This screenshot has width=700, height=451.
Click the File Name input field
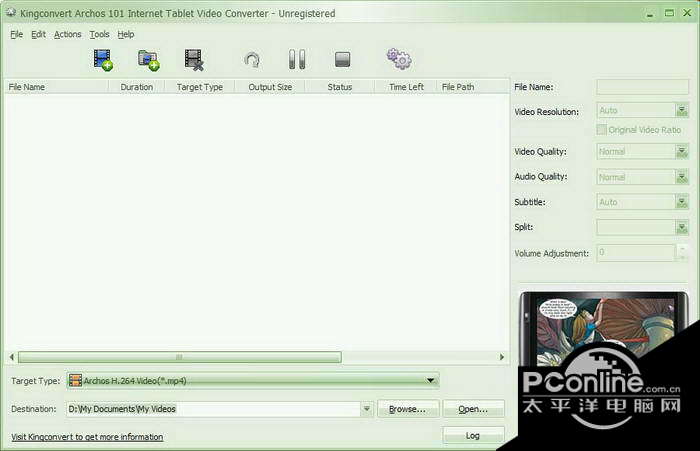coord(642,87)
